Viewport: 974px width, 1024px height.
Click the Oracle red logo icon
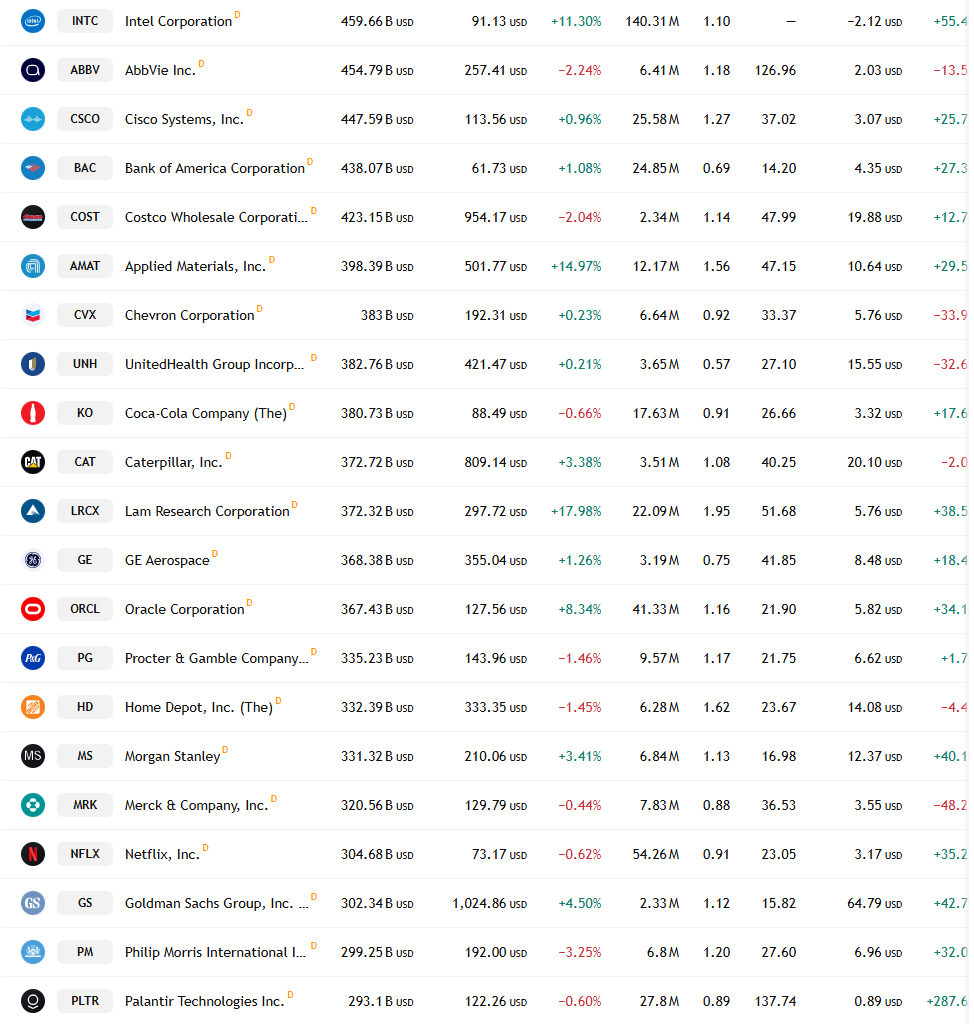coord(33,609)
